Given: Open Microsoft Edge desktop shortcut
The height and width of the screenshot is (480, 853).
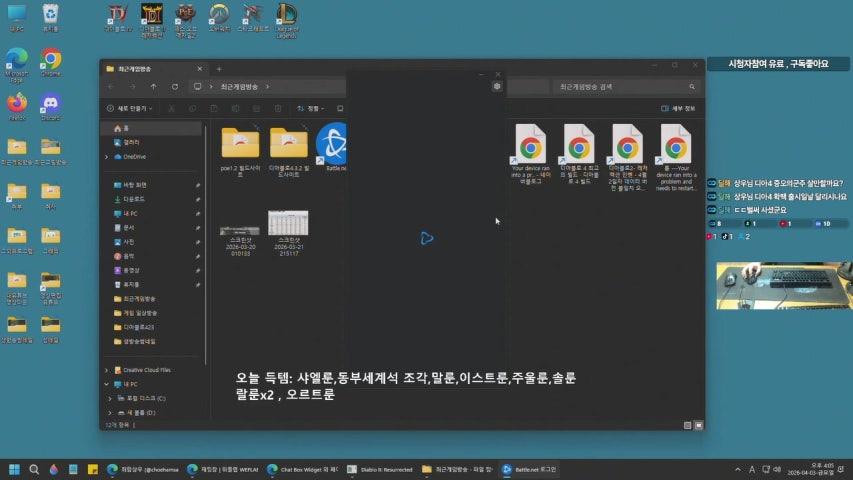Looking at the screenshot, I should click(x=17, y=65).
